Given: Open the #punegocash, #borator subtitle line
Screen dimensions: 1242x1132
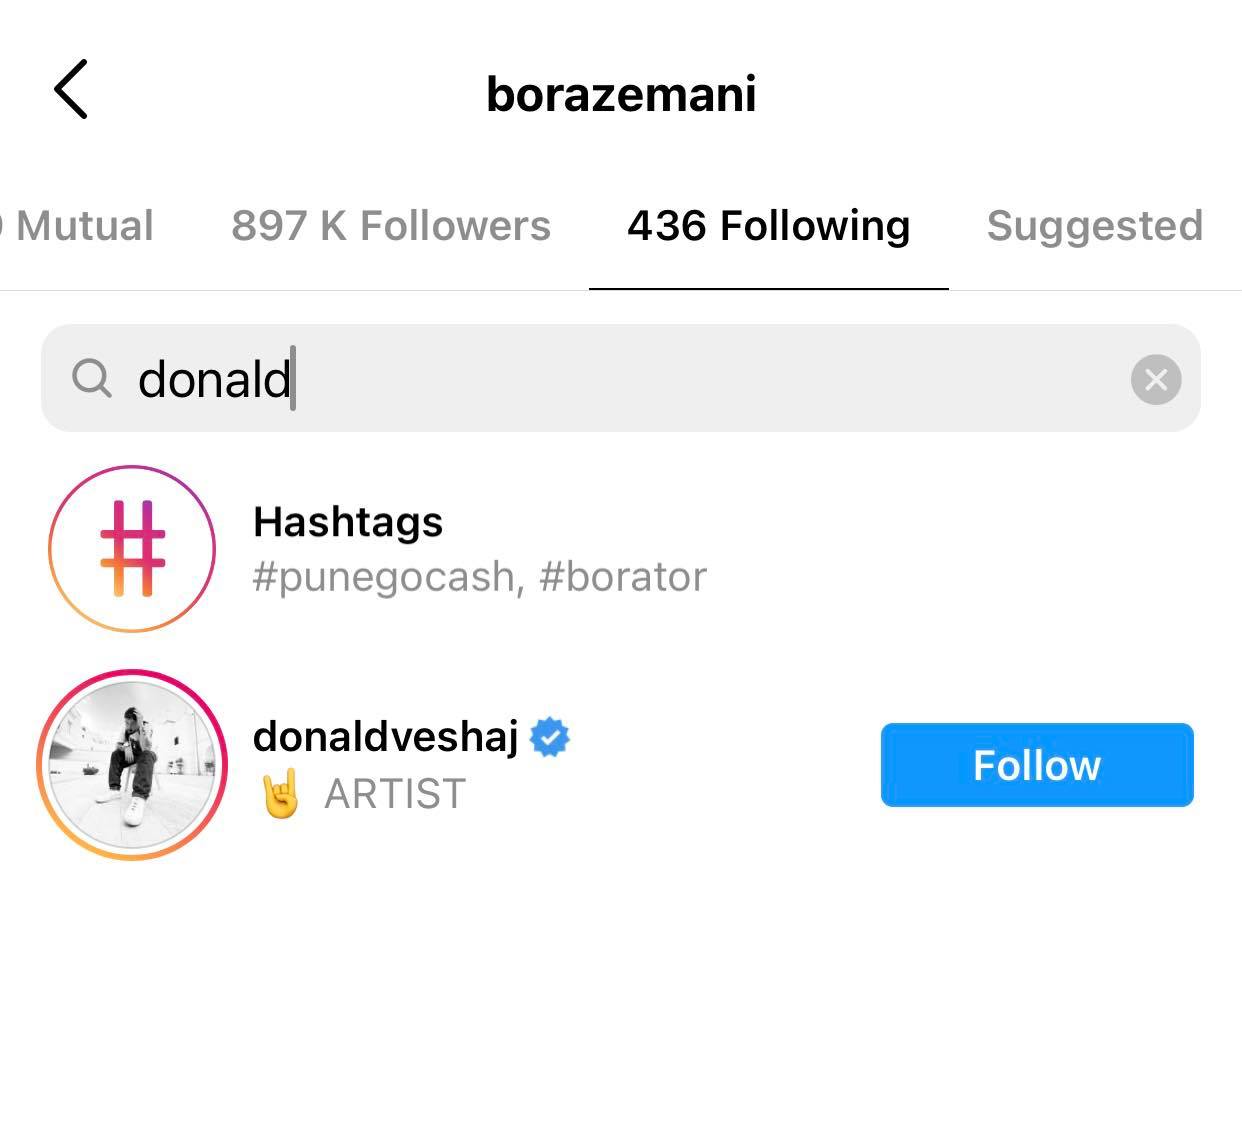Looking at the screenshot, I should click(x=480, y=577).
